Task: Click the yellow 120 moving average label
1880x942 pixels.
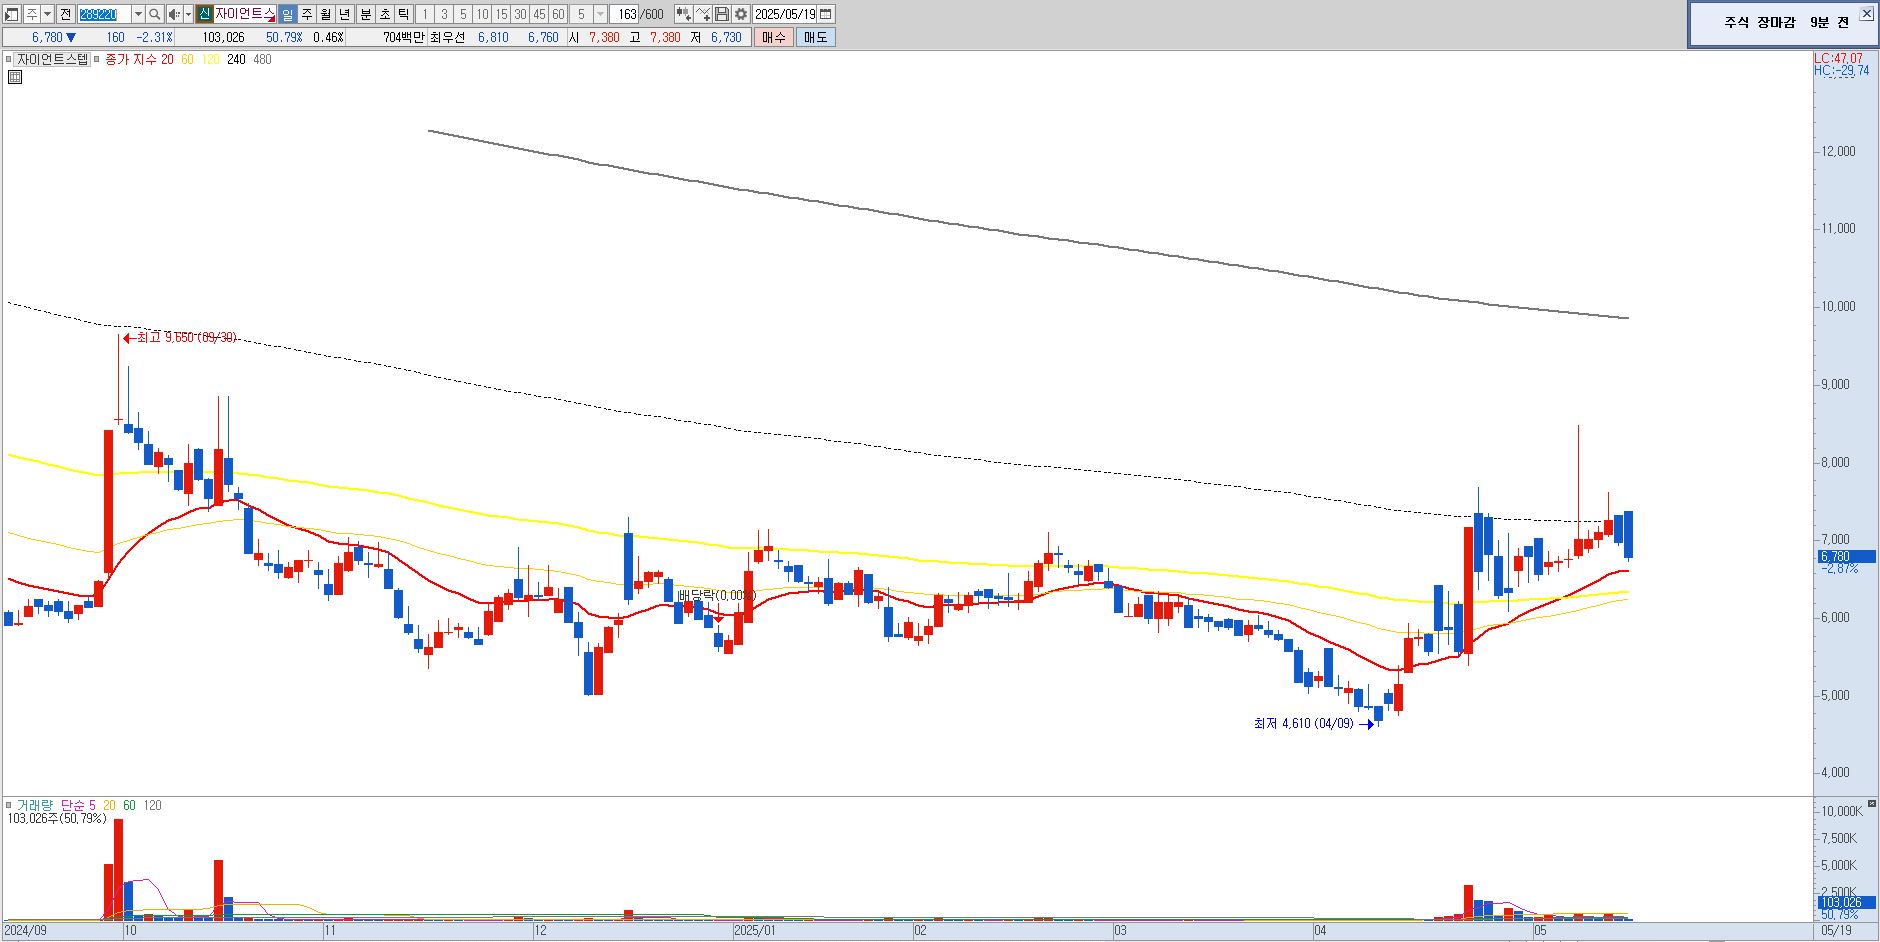Action: pyautogui.click(x=210, y=59)
